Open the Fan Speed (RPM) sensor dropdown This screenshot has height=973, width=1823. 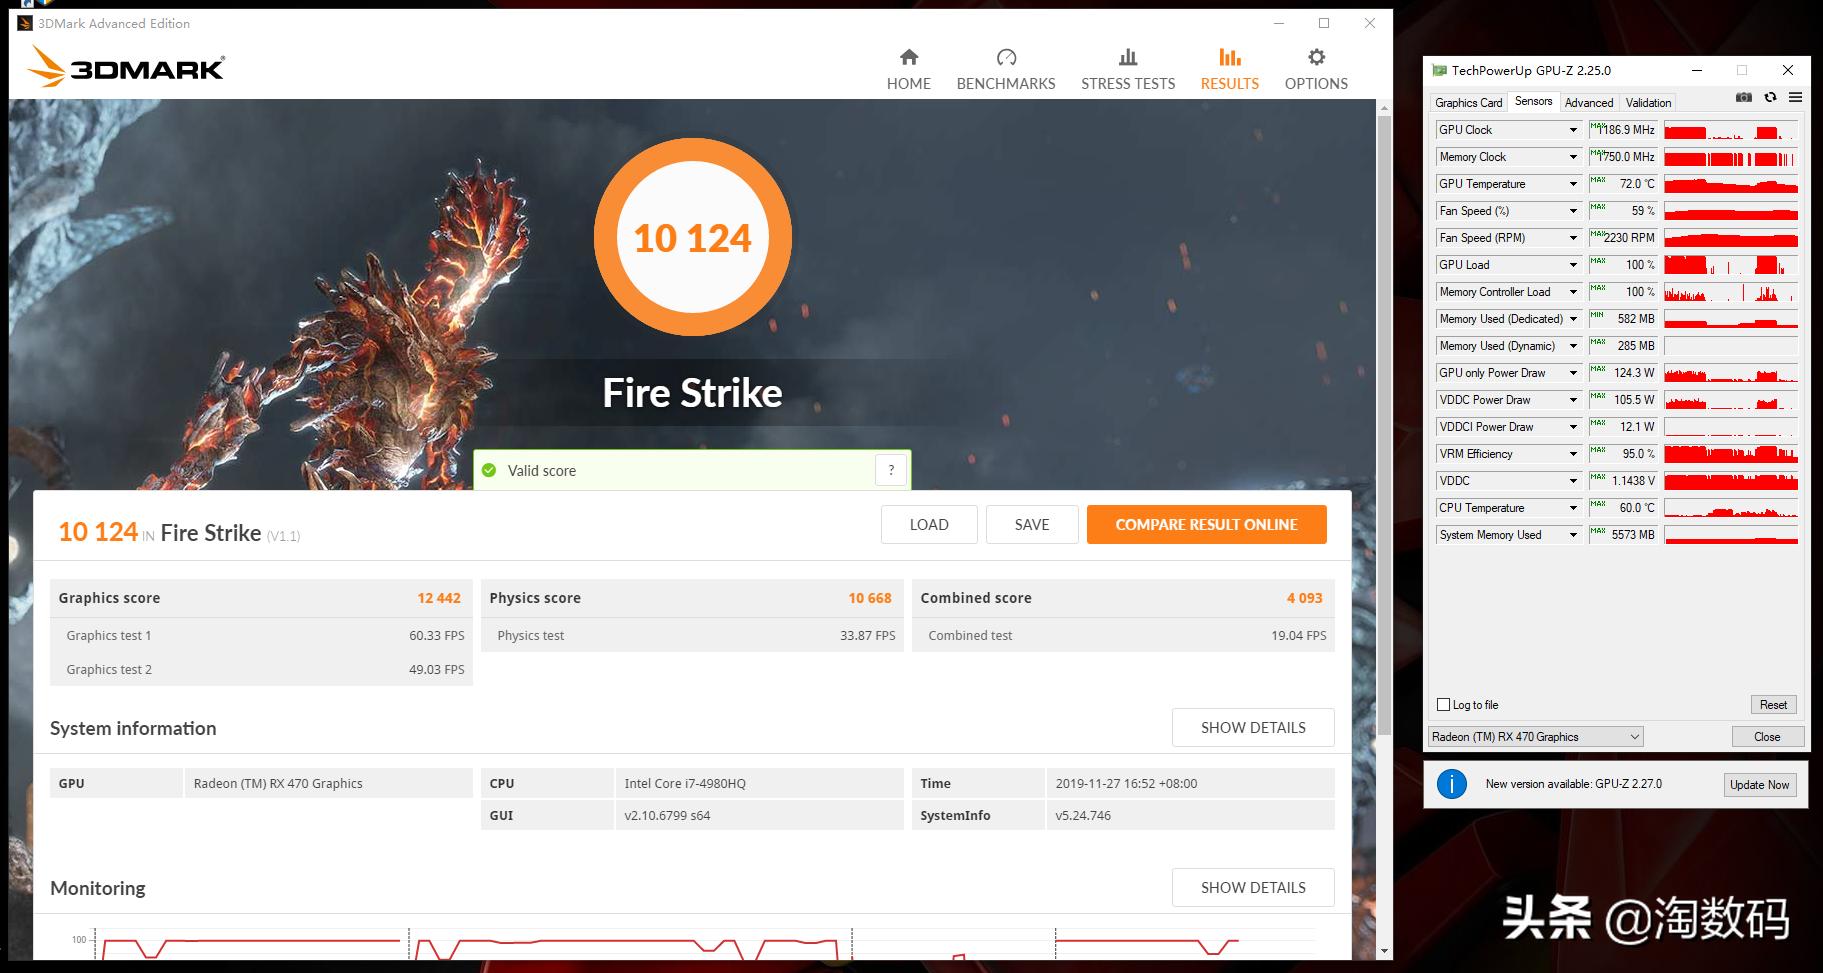[1572, 238]
